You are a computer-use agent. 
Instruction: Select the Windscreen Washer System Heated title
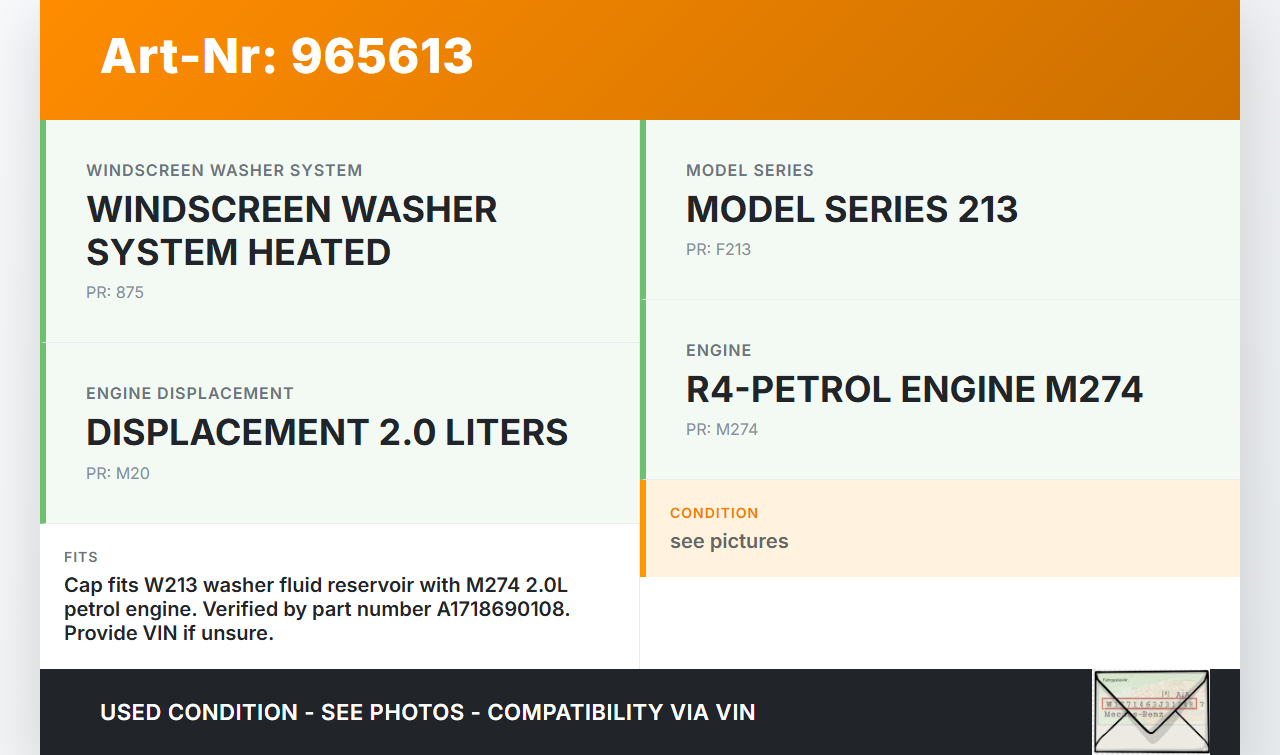pos(291,230)
